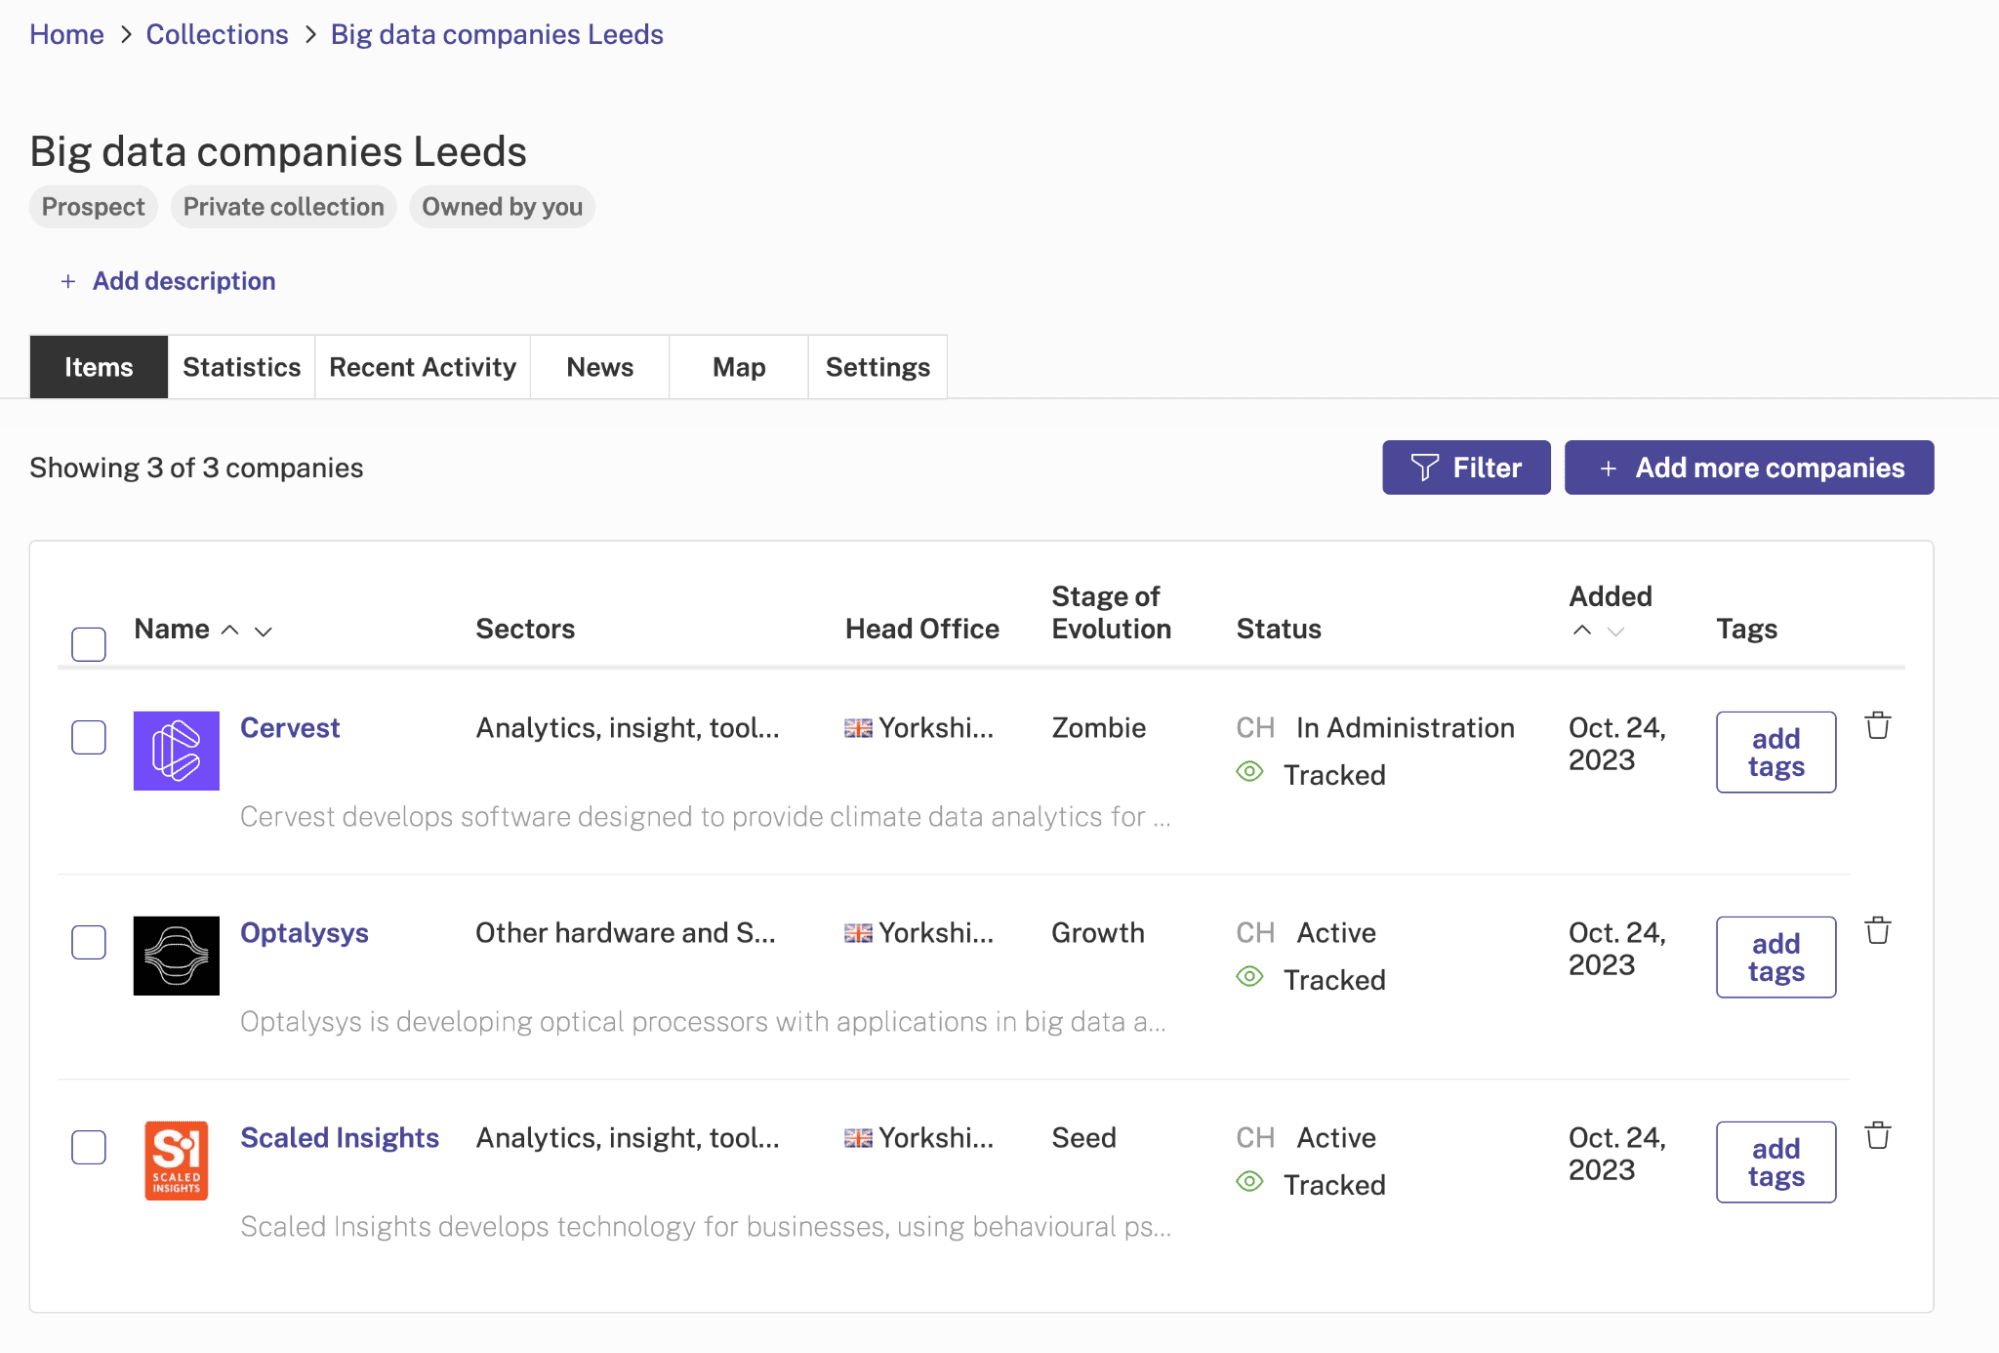Click 'Active' status in Optalysys row
Viewport: 1999px width, 1353px height.
[x=1336, y=933]
